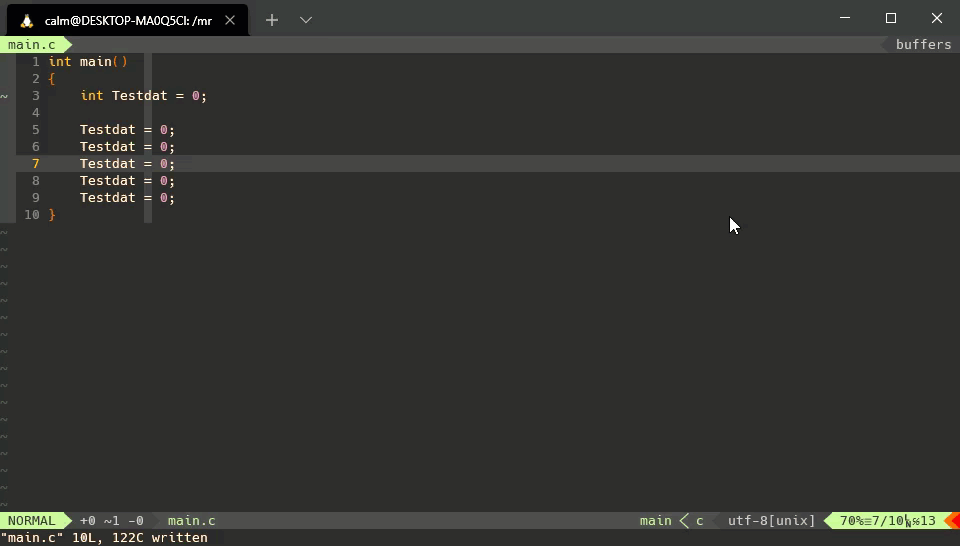Click the red warning segment in statusline
This screenshot has width=960, height=546.
[953, 521]
